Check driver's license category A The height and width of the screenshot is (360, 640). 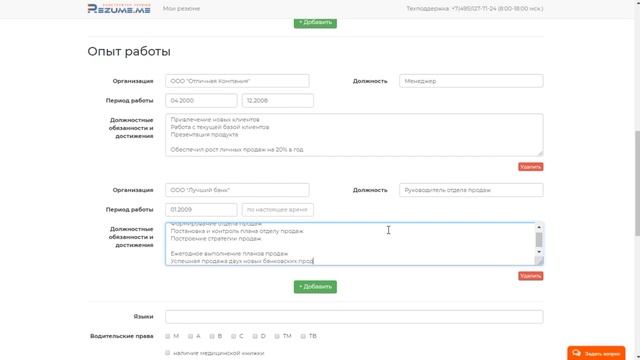[190, 336]
